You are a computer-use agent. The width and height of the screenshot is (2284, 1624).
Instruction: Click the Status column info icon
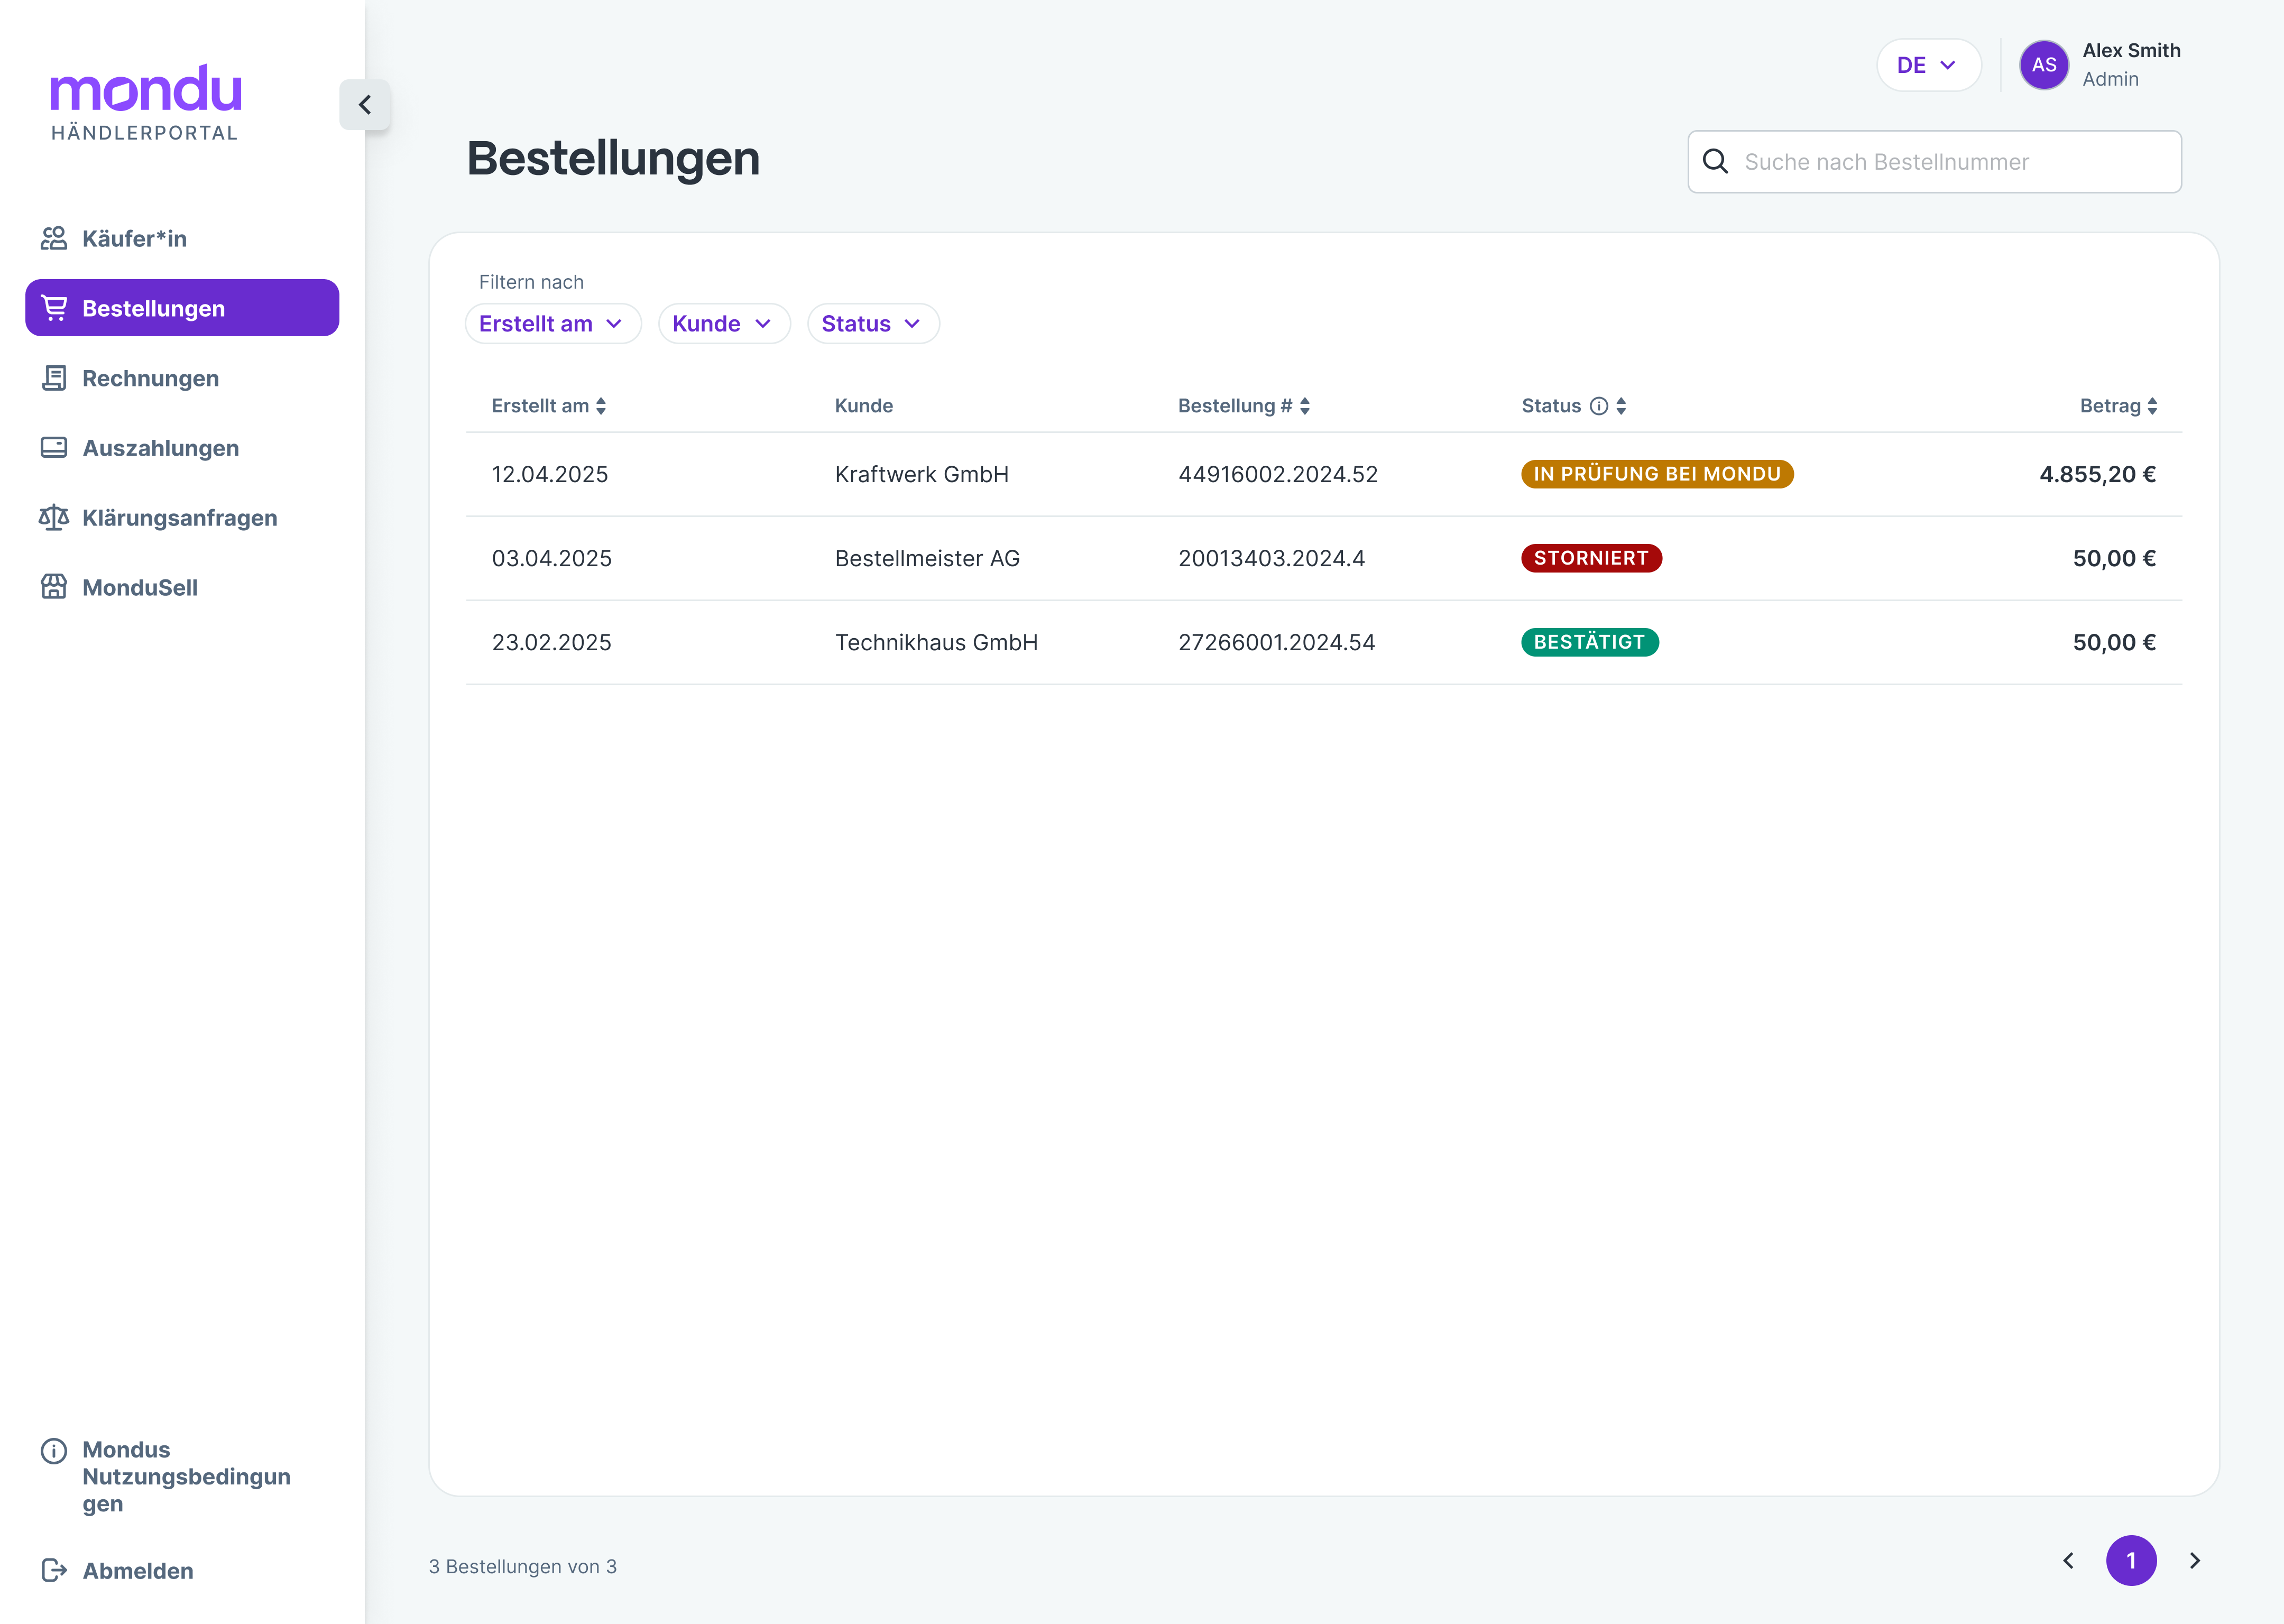1598,406
